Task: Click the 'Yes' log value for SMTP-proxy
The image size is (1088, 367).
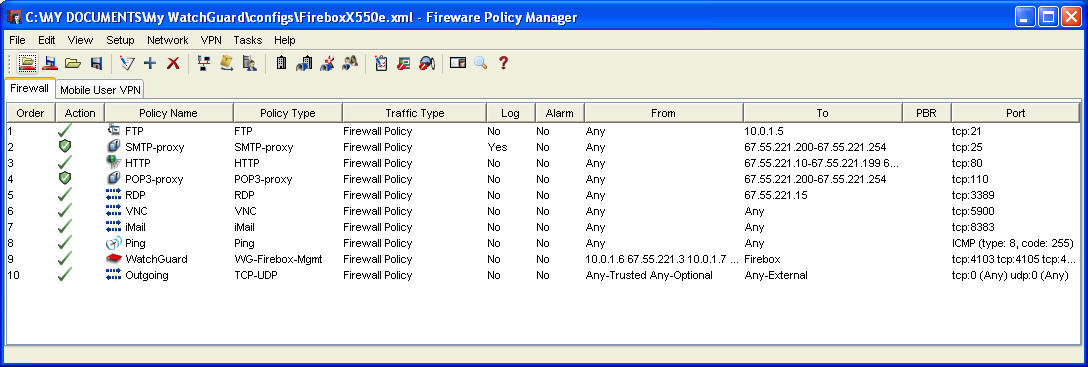Action: coord(497,147)
